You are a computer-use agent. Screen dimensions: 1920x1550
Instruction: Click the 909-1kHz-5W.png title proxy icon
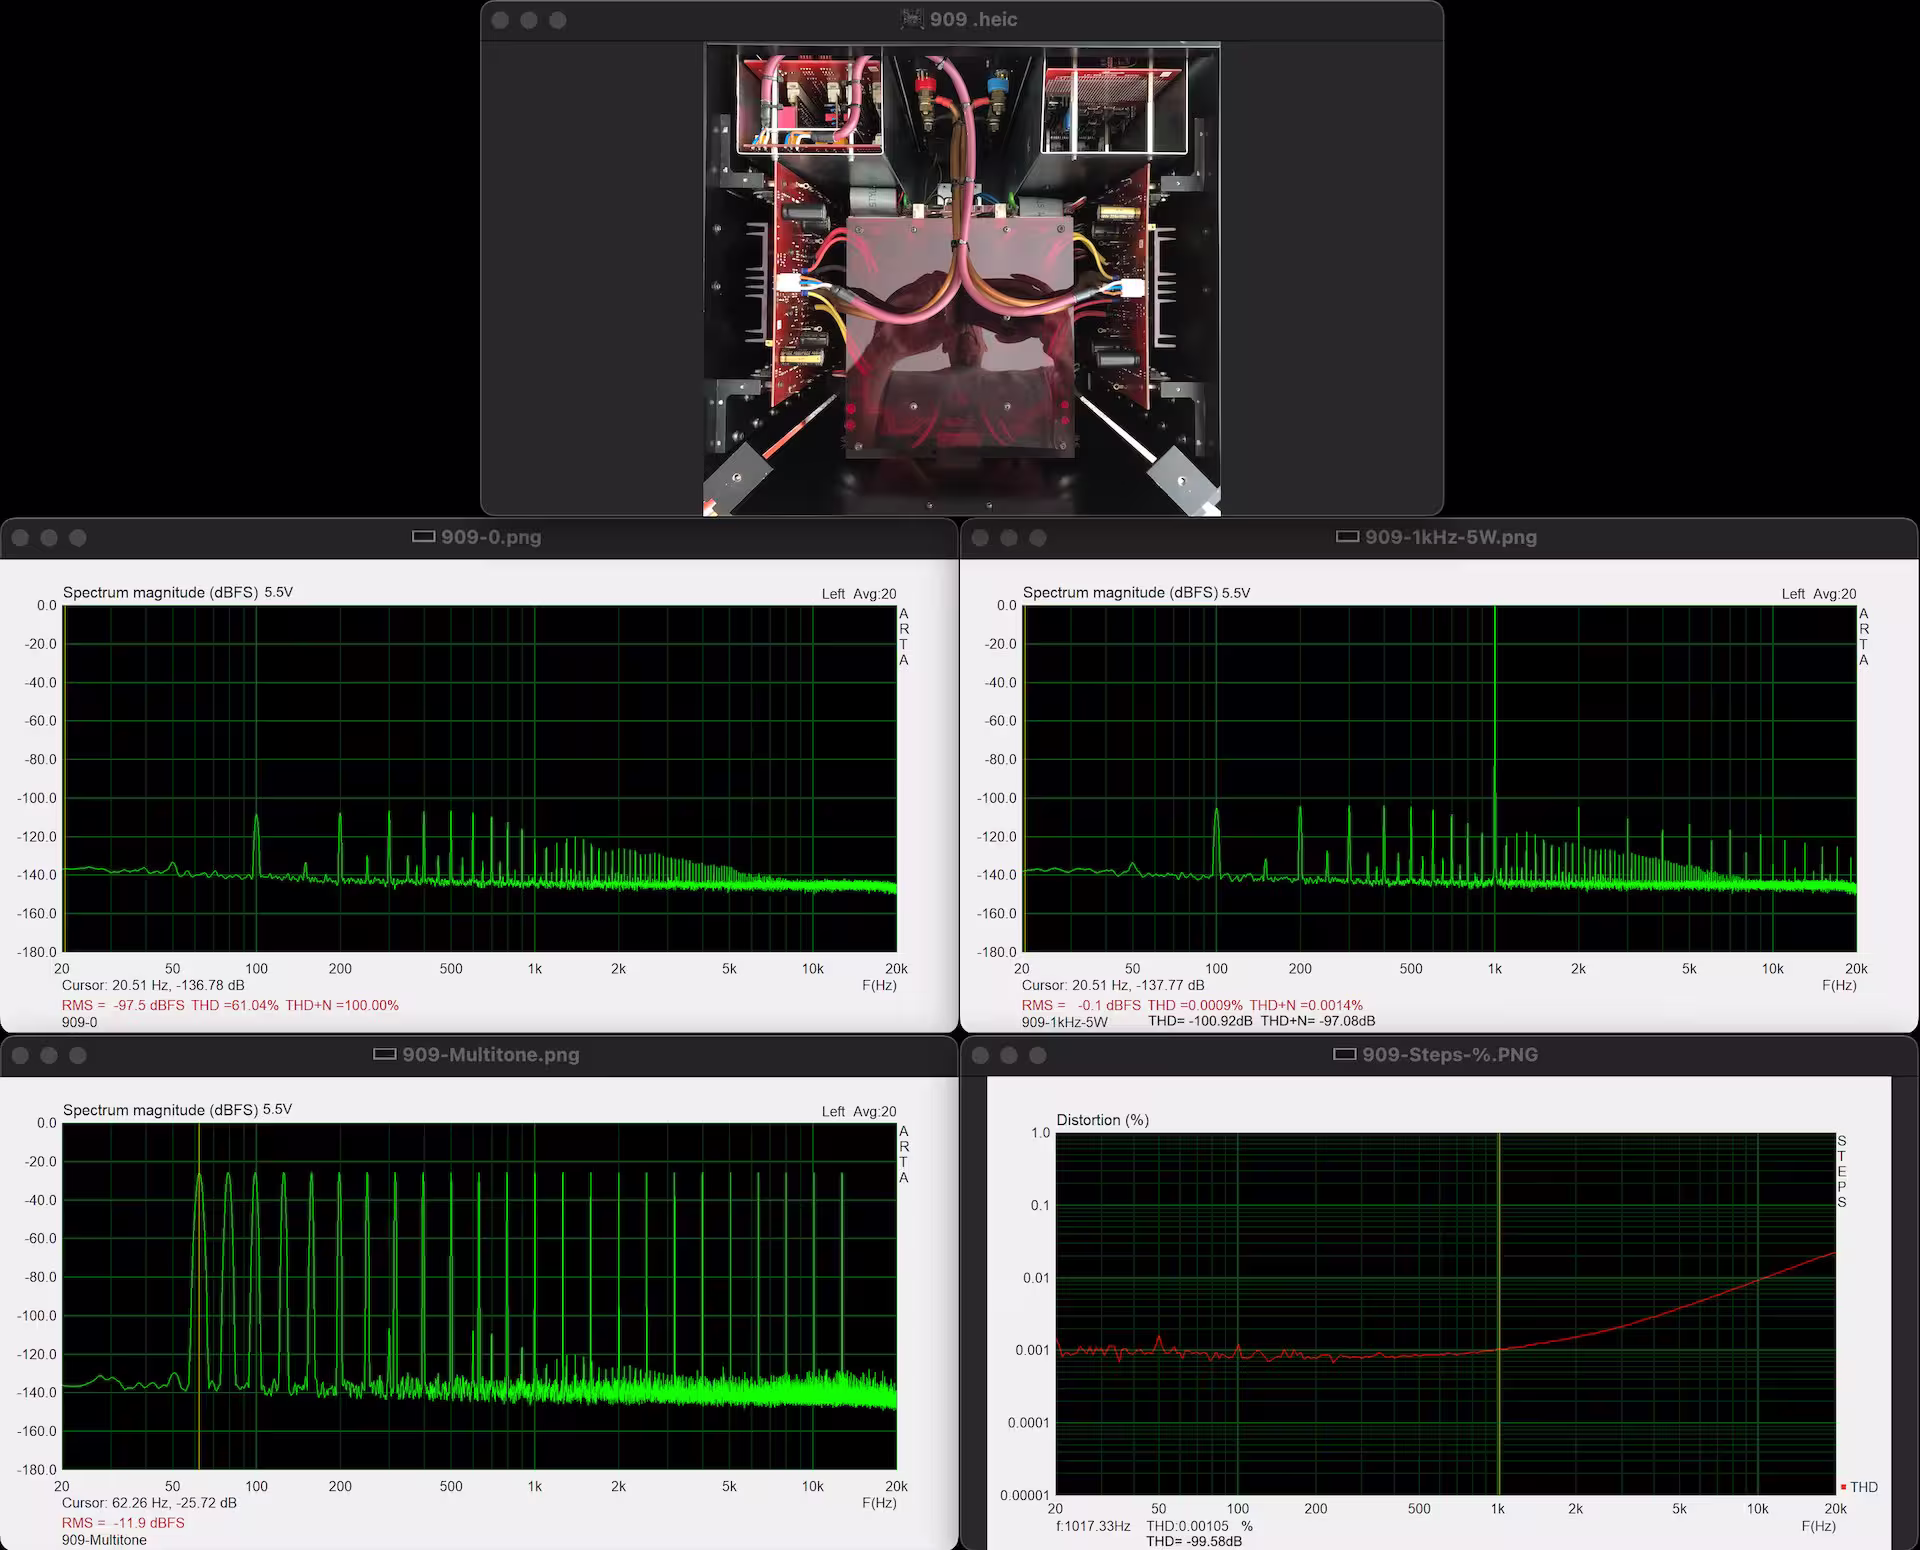1347,537
